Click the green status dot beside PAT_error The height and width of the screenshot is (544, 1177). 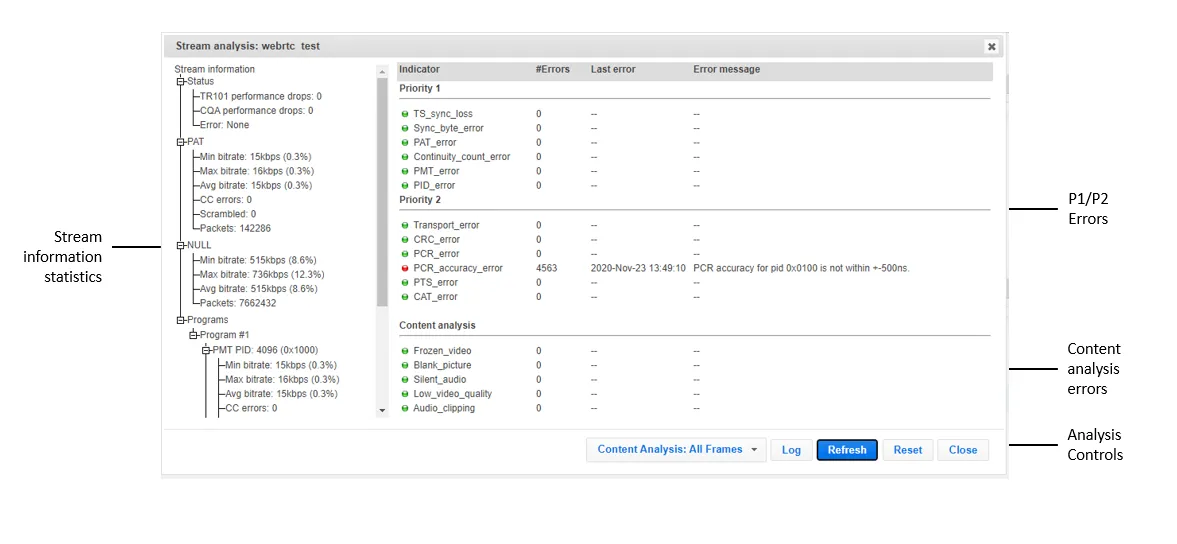pos(405,143)
